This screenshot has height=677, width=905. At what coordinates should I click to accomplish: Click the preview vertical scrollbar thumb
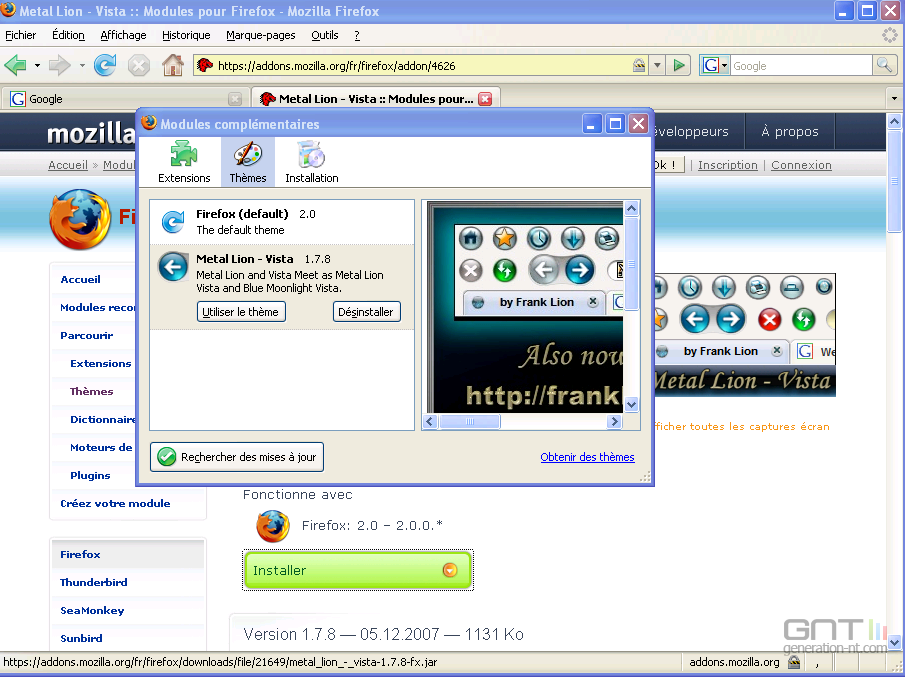point(631,263)
